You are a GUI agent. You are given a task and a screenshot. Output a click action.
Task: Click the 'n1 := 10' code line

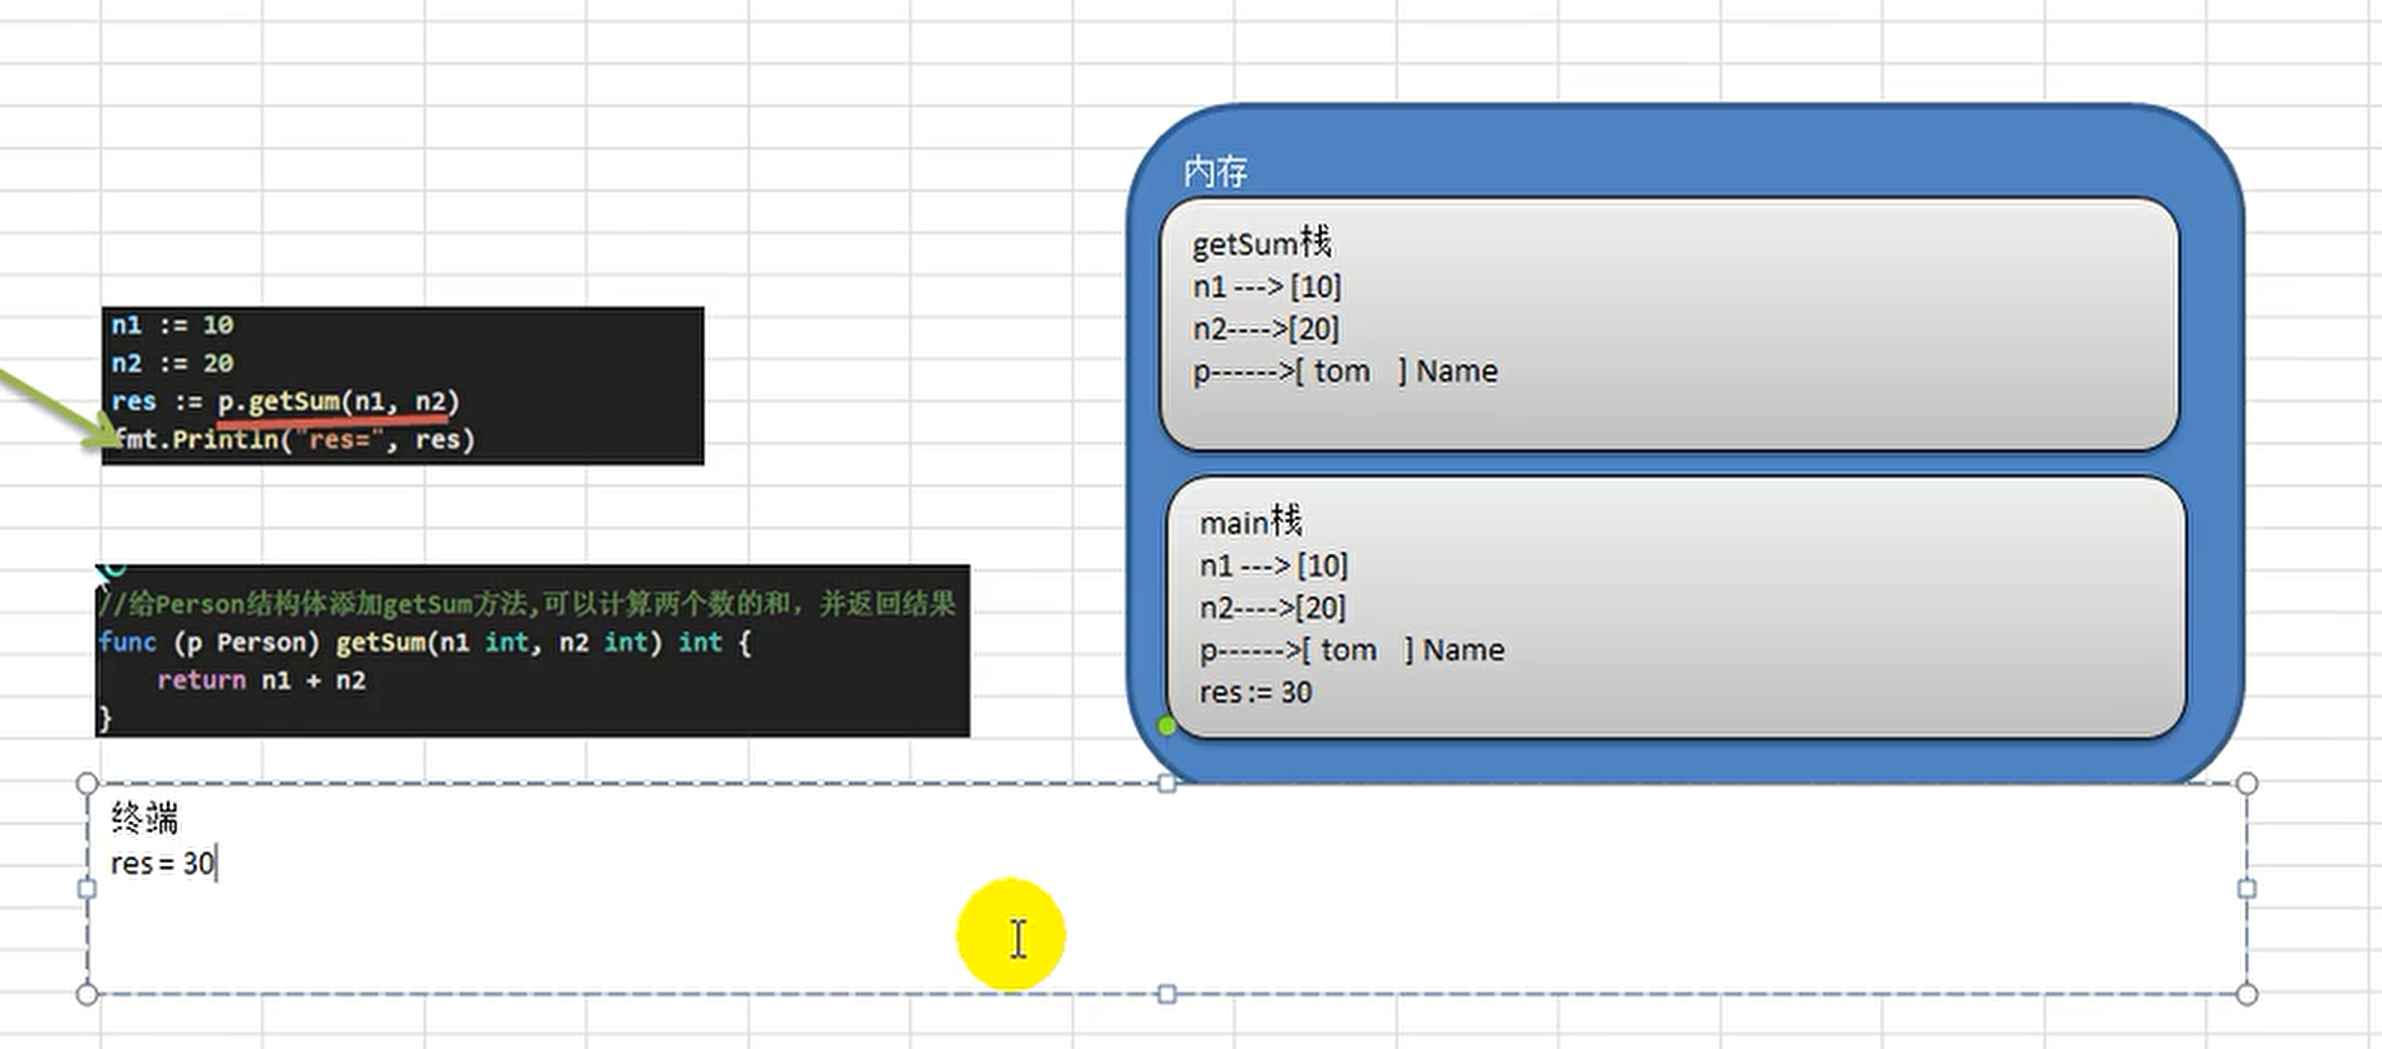click(172, 325)
